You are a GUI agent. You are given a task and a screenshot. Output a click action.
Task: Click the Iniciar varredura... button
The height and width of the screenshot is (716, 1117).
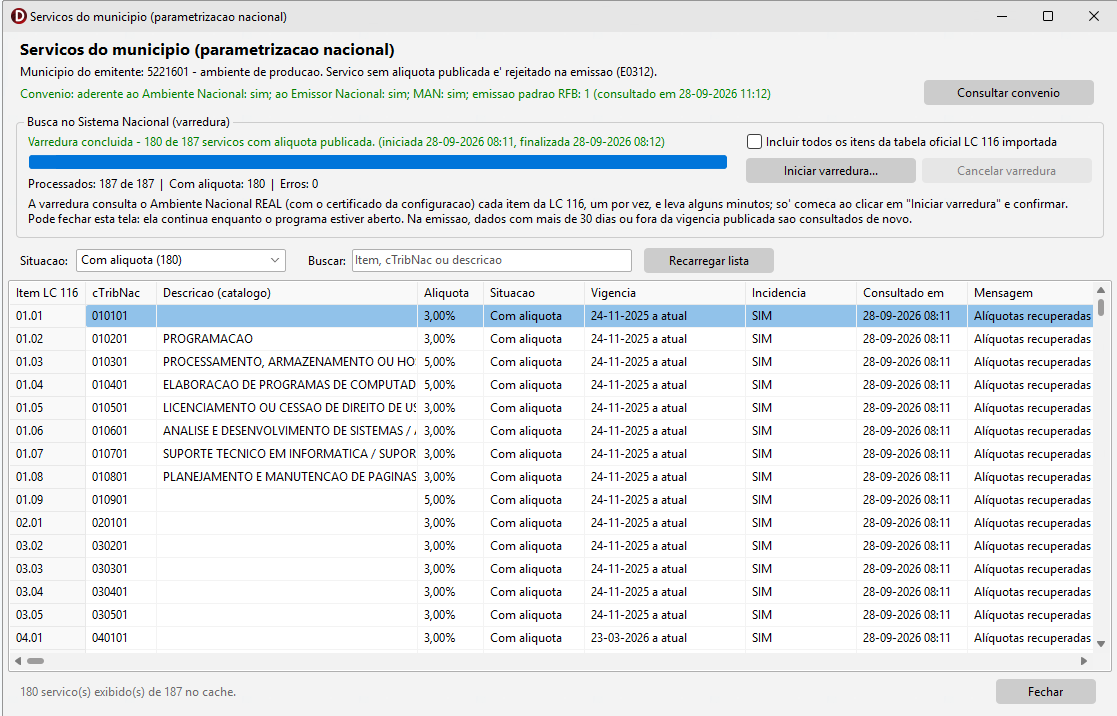pyautogui.click(x=831, y=170)
